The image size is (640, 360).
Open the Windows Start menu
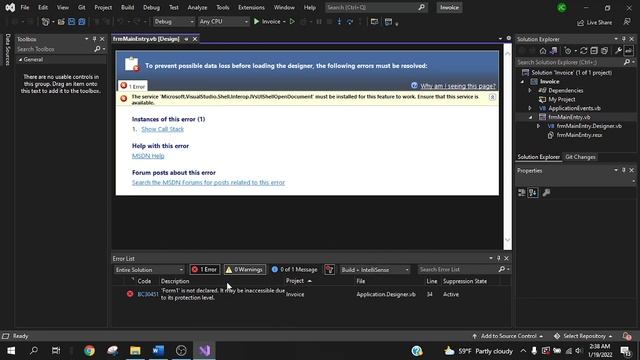(x=11, y=351)
